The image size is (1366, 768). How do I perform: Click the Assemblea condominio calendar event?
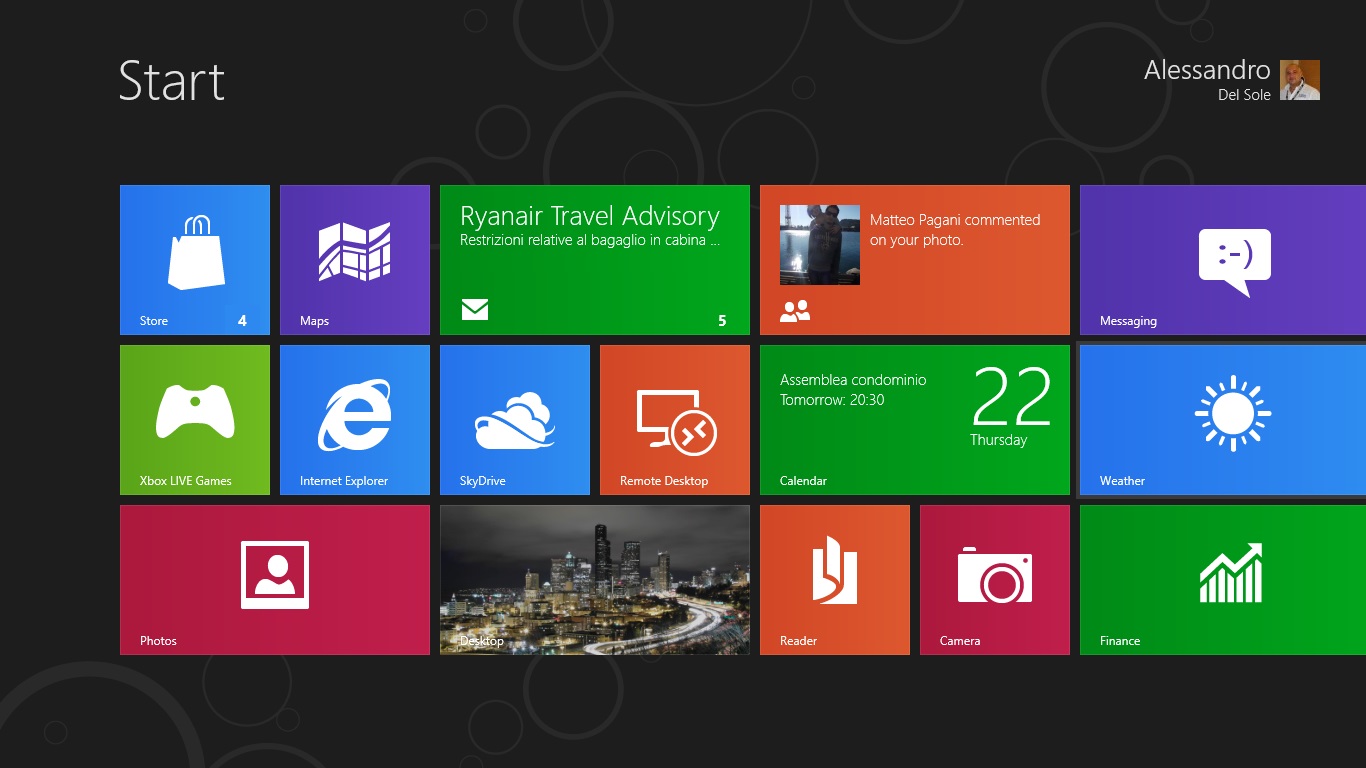853,380
